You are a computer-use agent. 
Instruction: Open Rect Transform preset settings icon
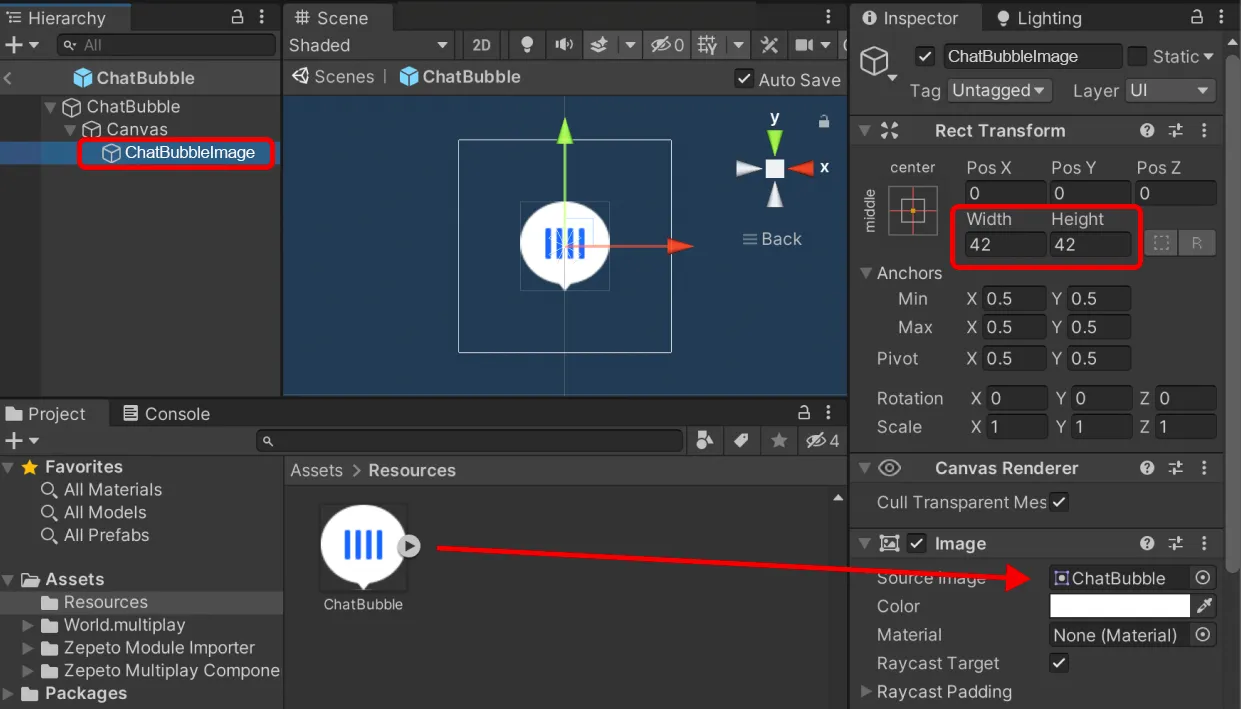(1176, 130)
